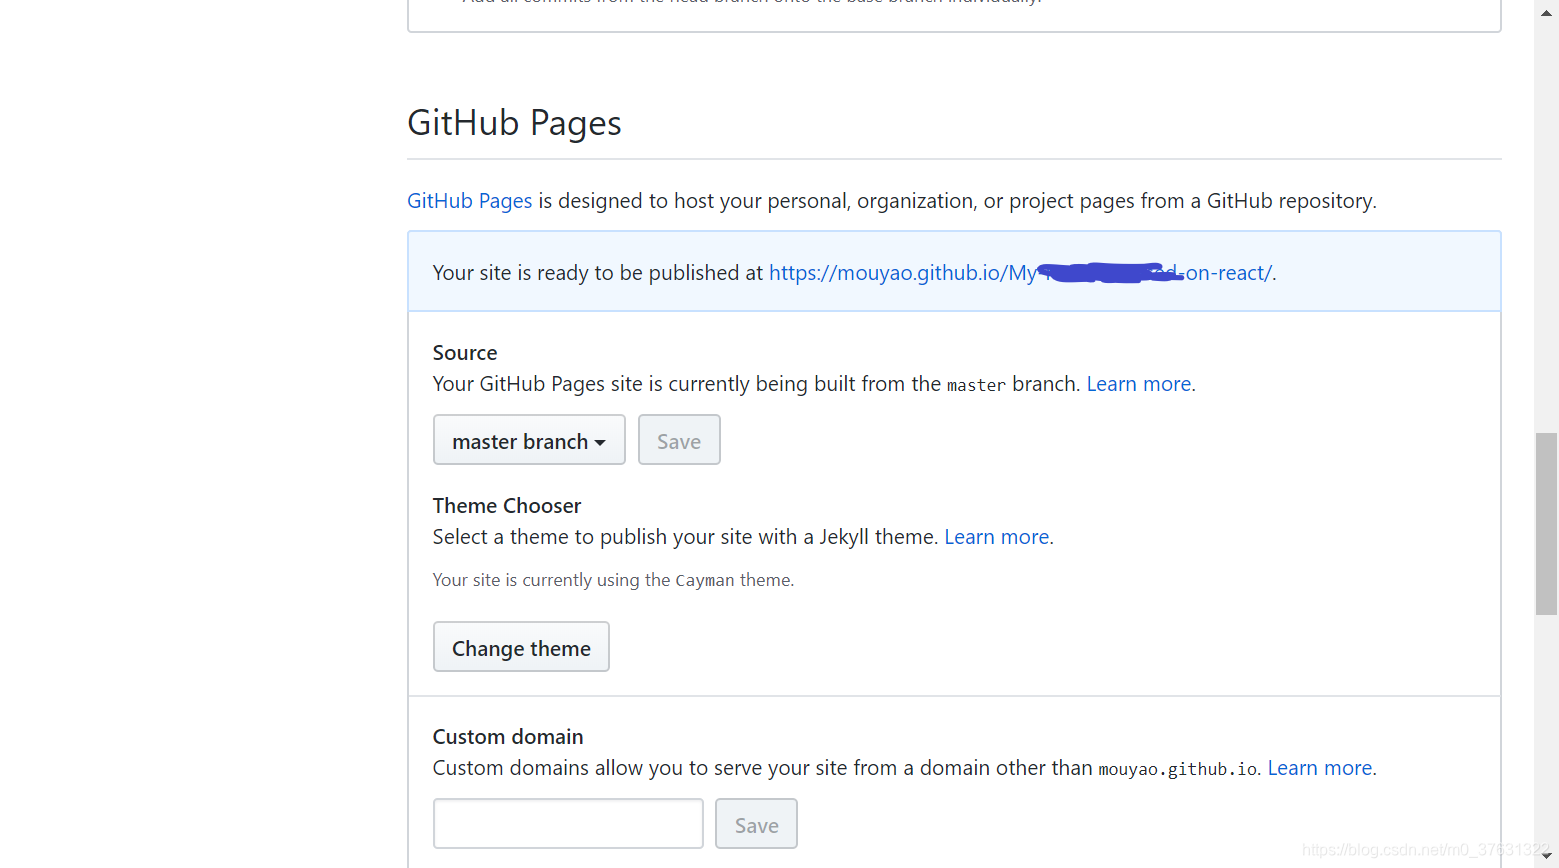Viewport: 1559px width, 868px height.
Task: Focus the Custom domain text field
Action: 568,824
